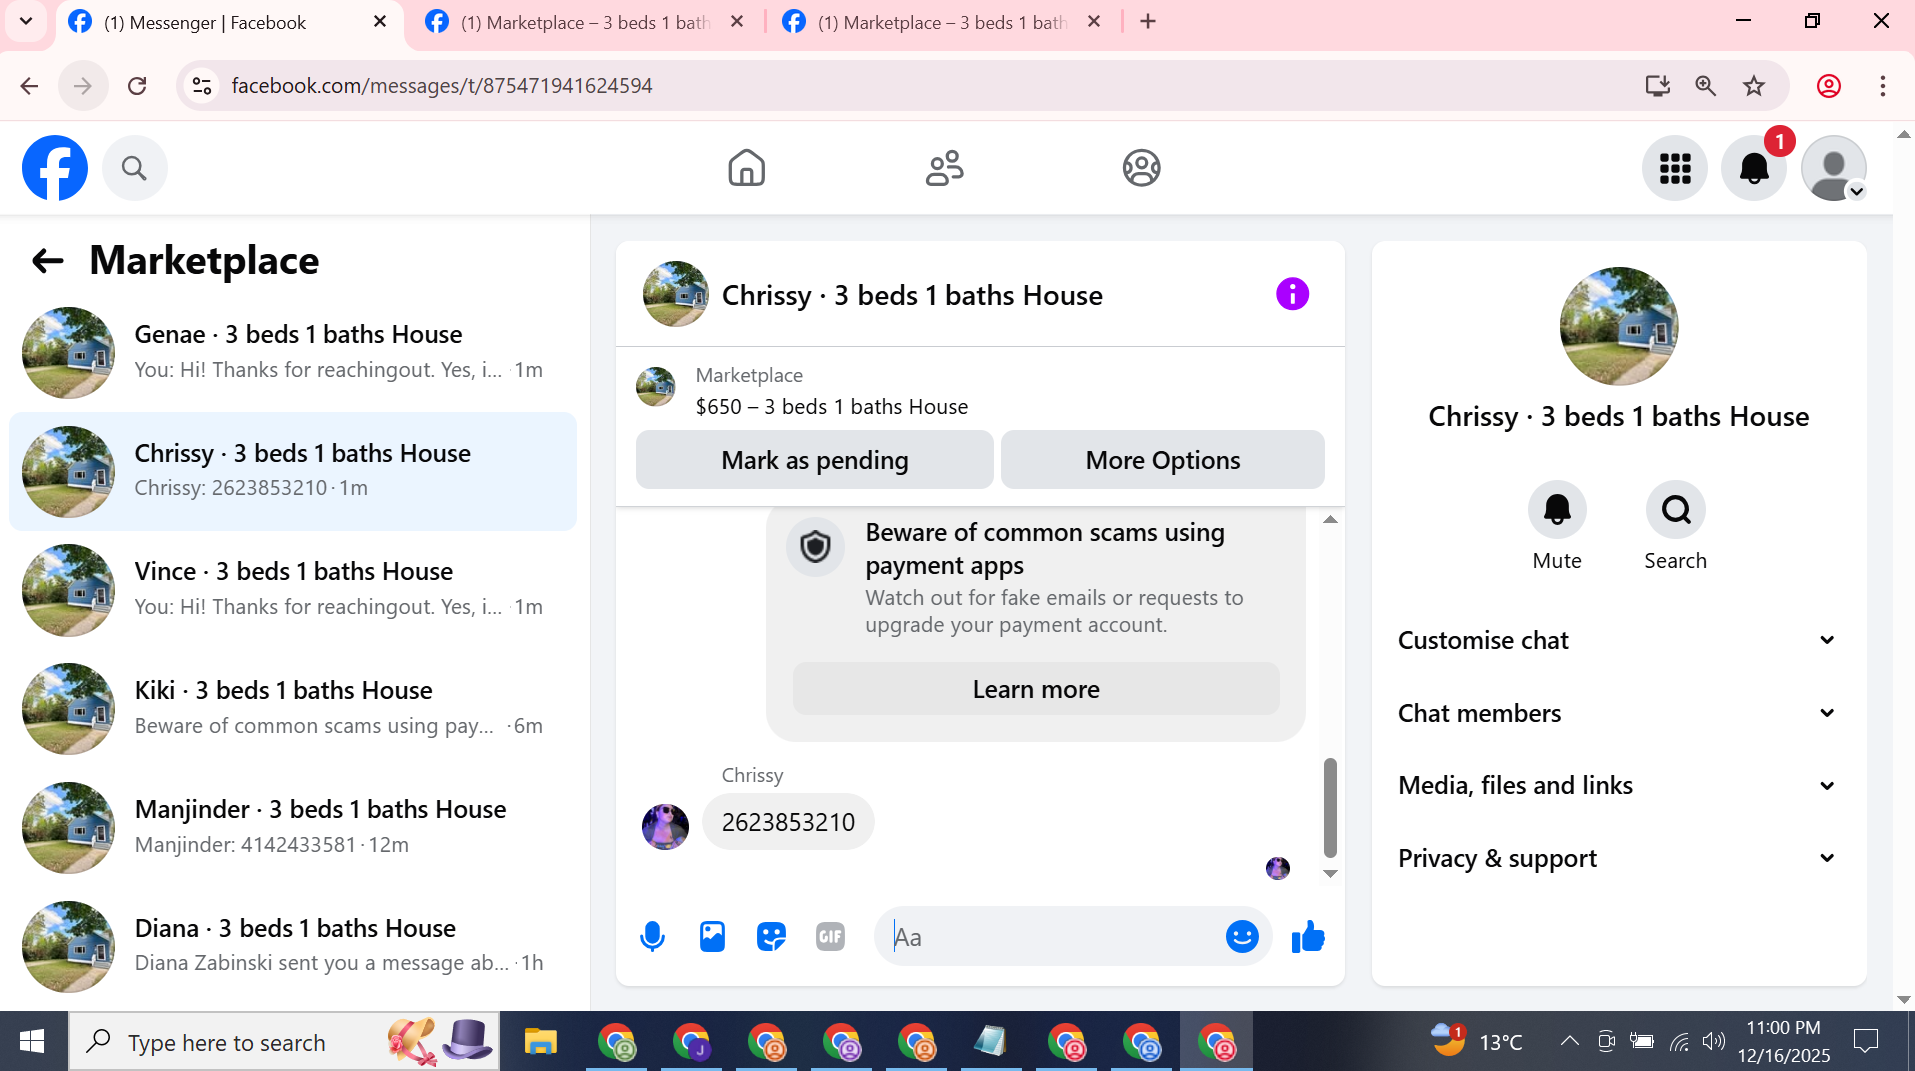The width and height of the screenshot is (1915, 1071).
Task: Open Manjinder conversation in list
Action: click(x=293, y=828)
